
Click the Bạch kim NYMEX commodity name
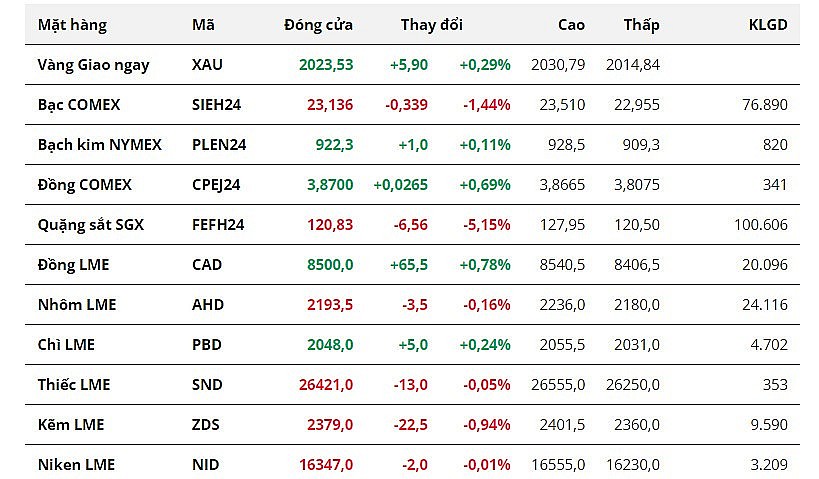[x=100, y=145]
